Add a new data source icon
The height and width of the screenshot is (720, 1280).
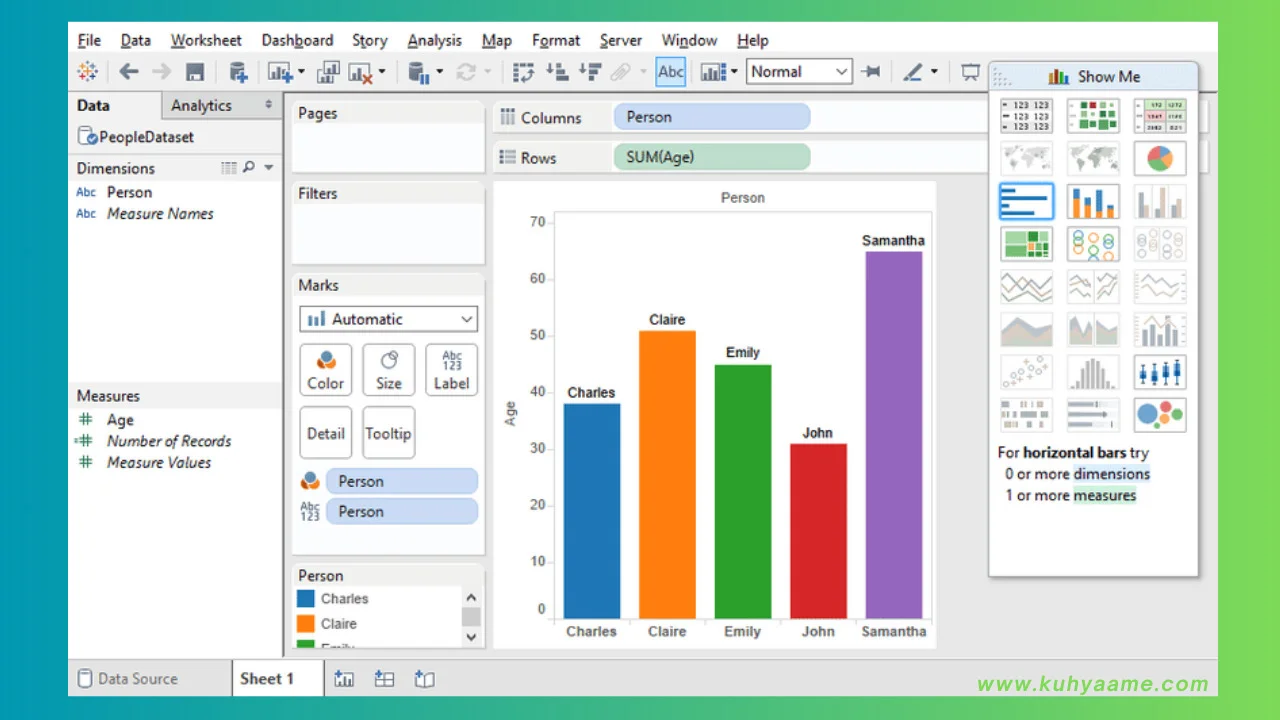click(238, 72)
